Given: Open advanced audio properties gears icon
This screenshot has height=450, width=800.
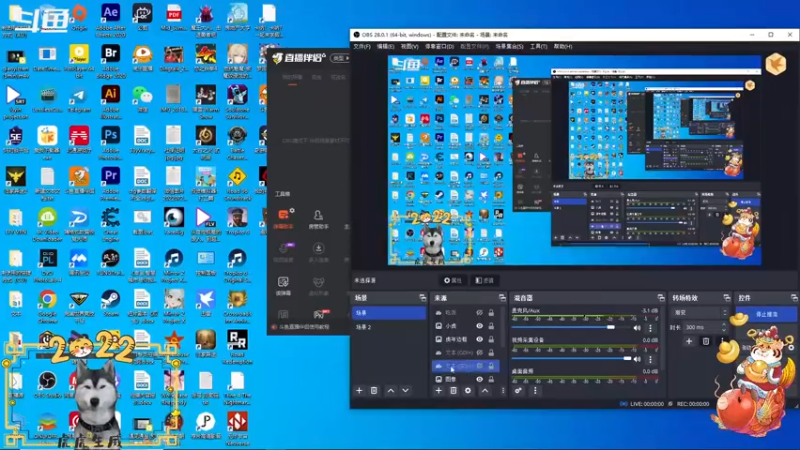Looking at the screenshot, I should pyautogui.click(x=518, y=391).
